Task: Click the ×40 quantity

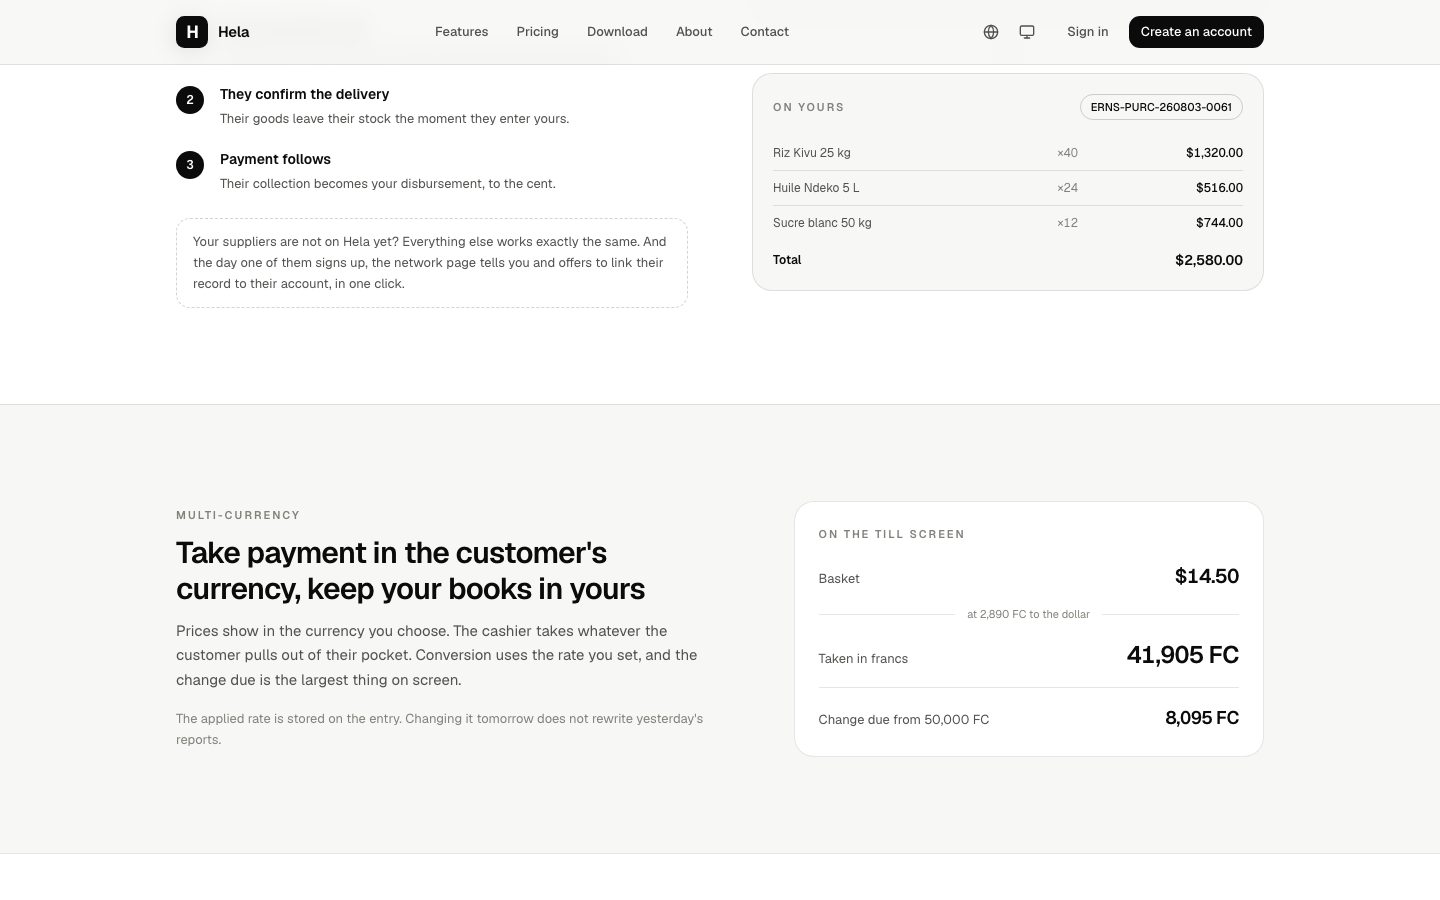Action: point(1067,153)
